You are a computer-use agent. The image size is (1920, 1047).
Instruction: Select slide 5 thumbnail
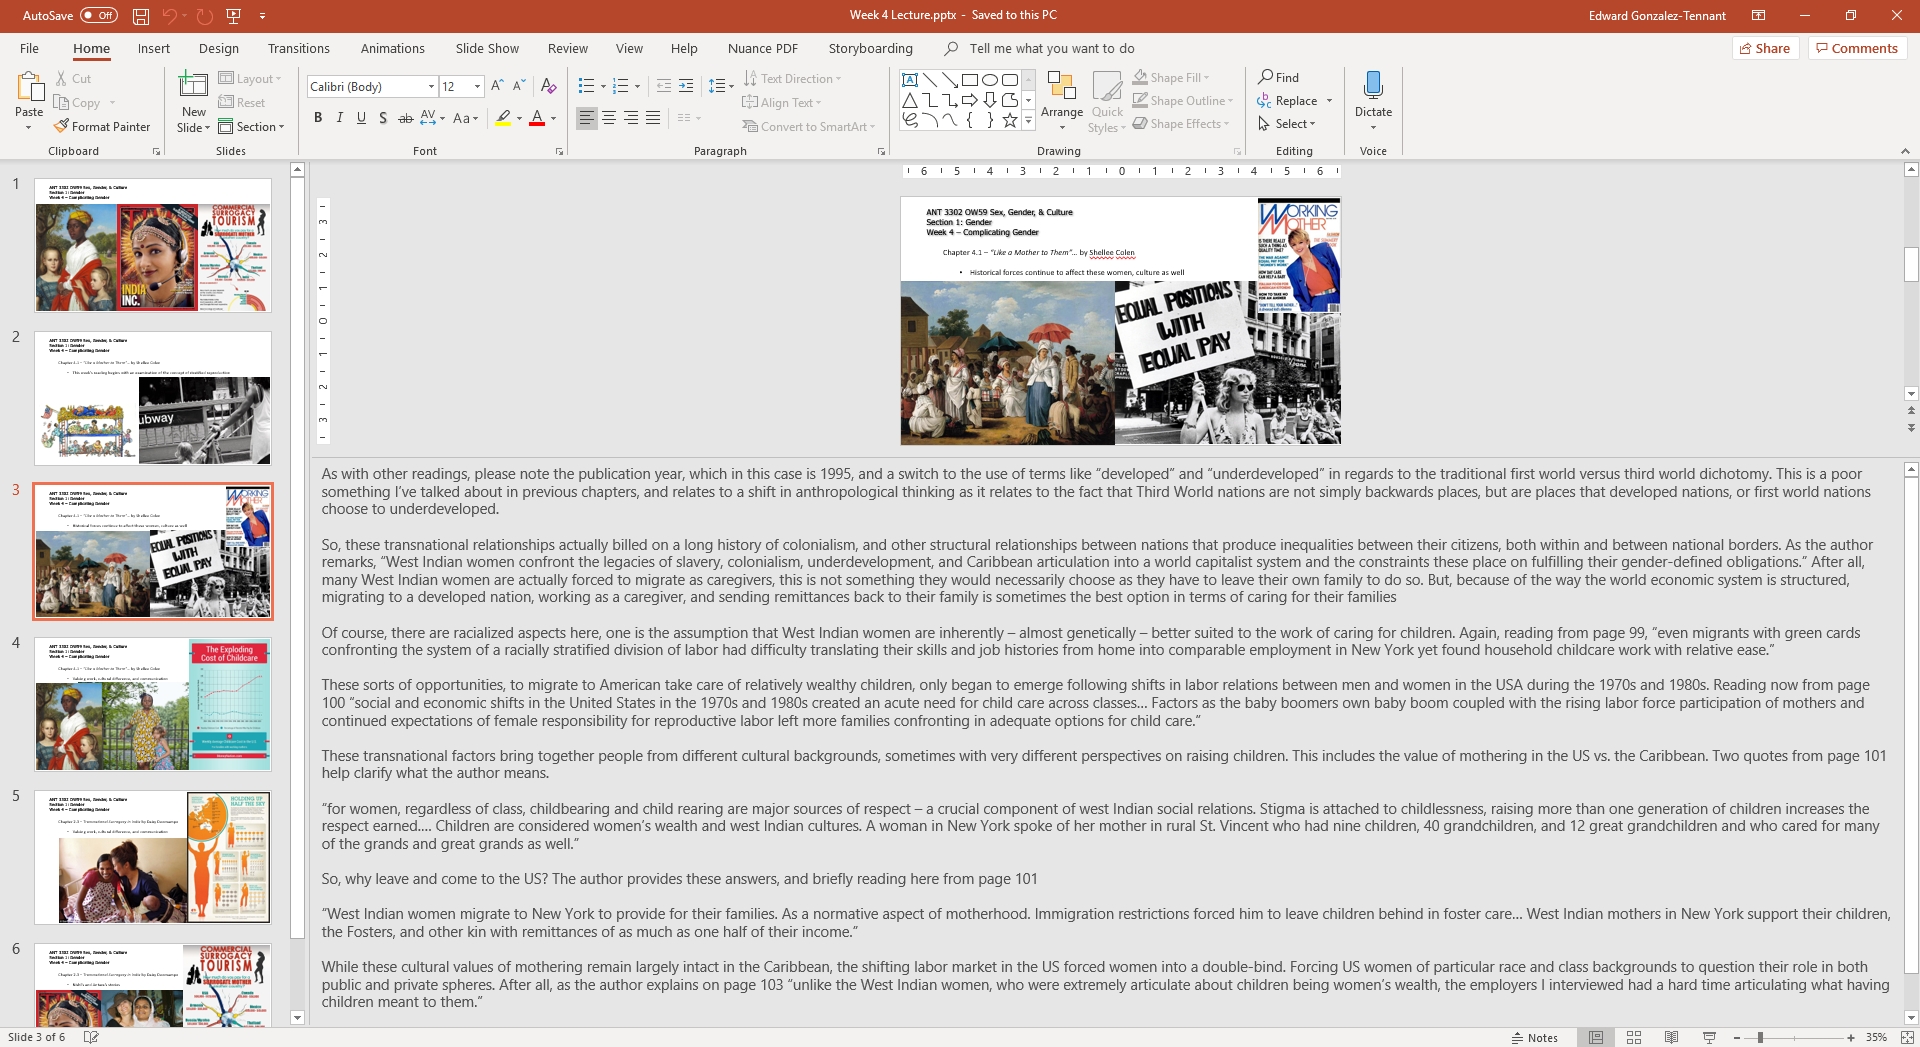click(153, 857)
